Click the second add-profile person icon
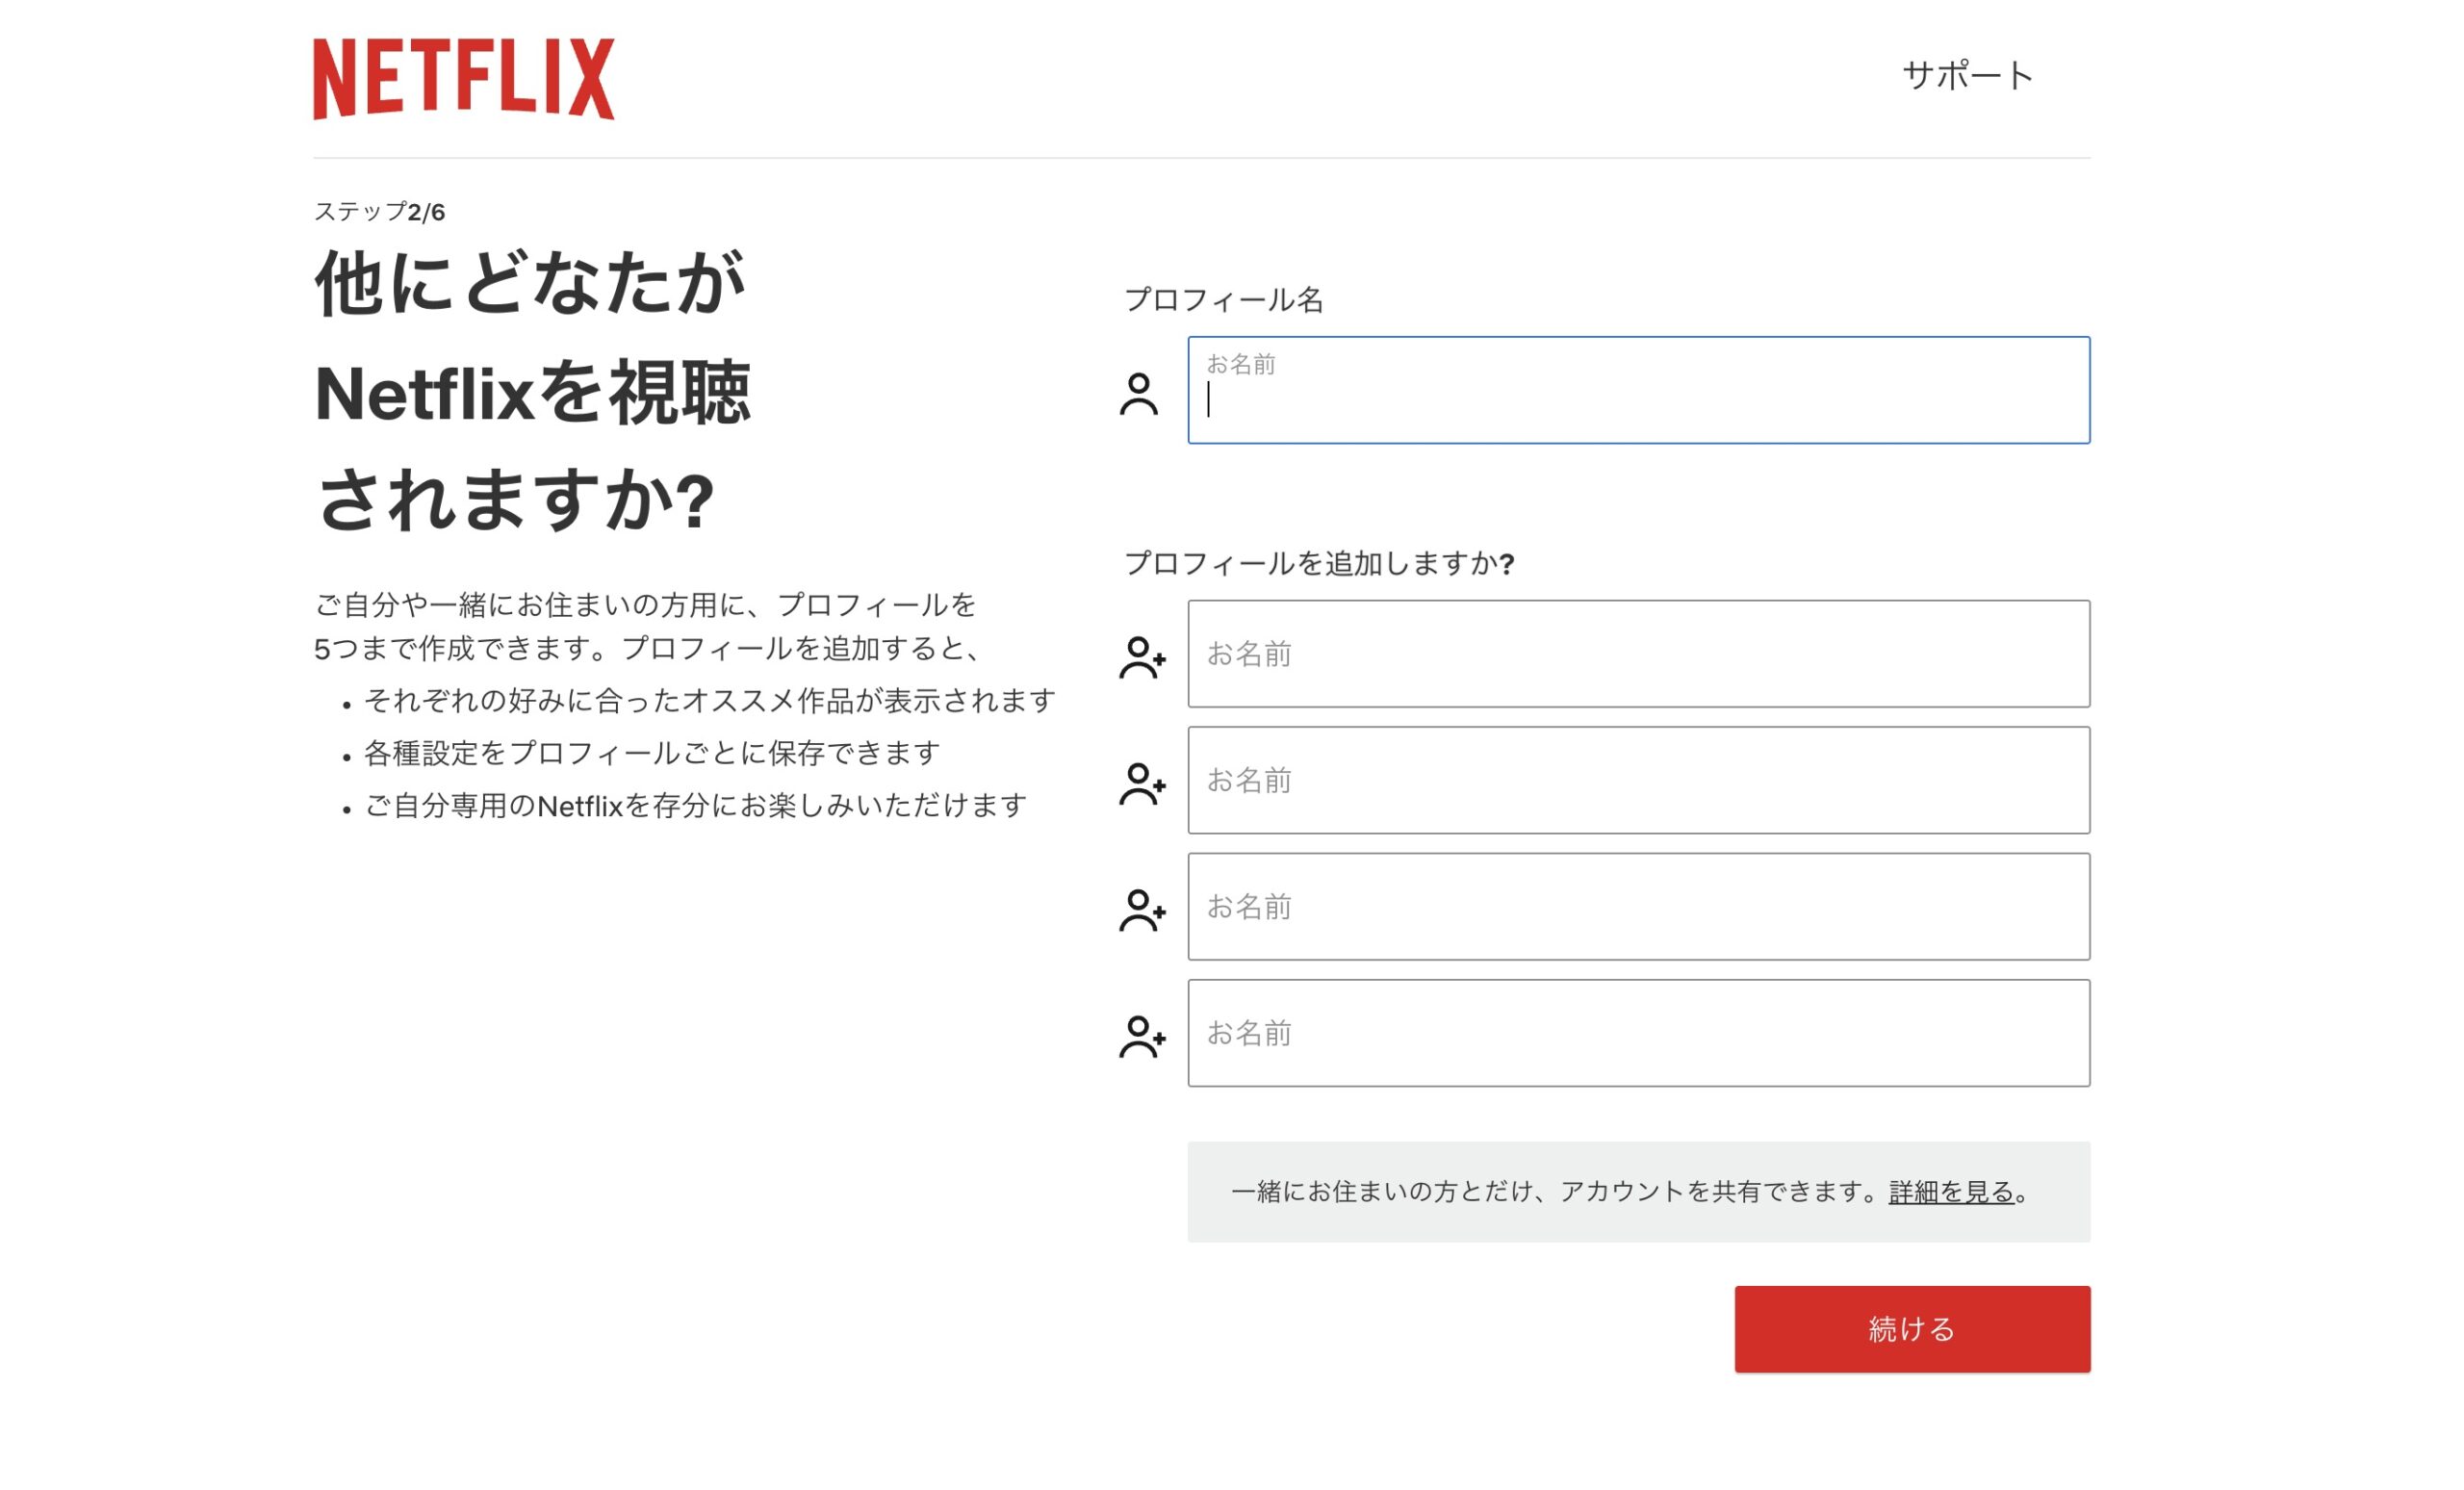 [x=1142, y=785]
